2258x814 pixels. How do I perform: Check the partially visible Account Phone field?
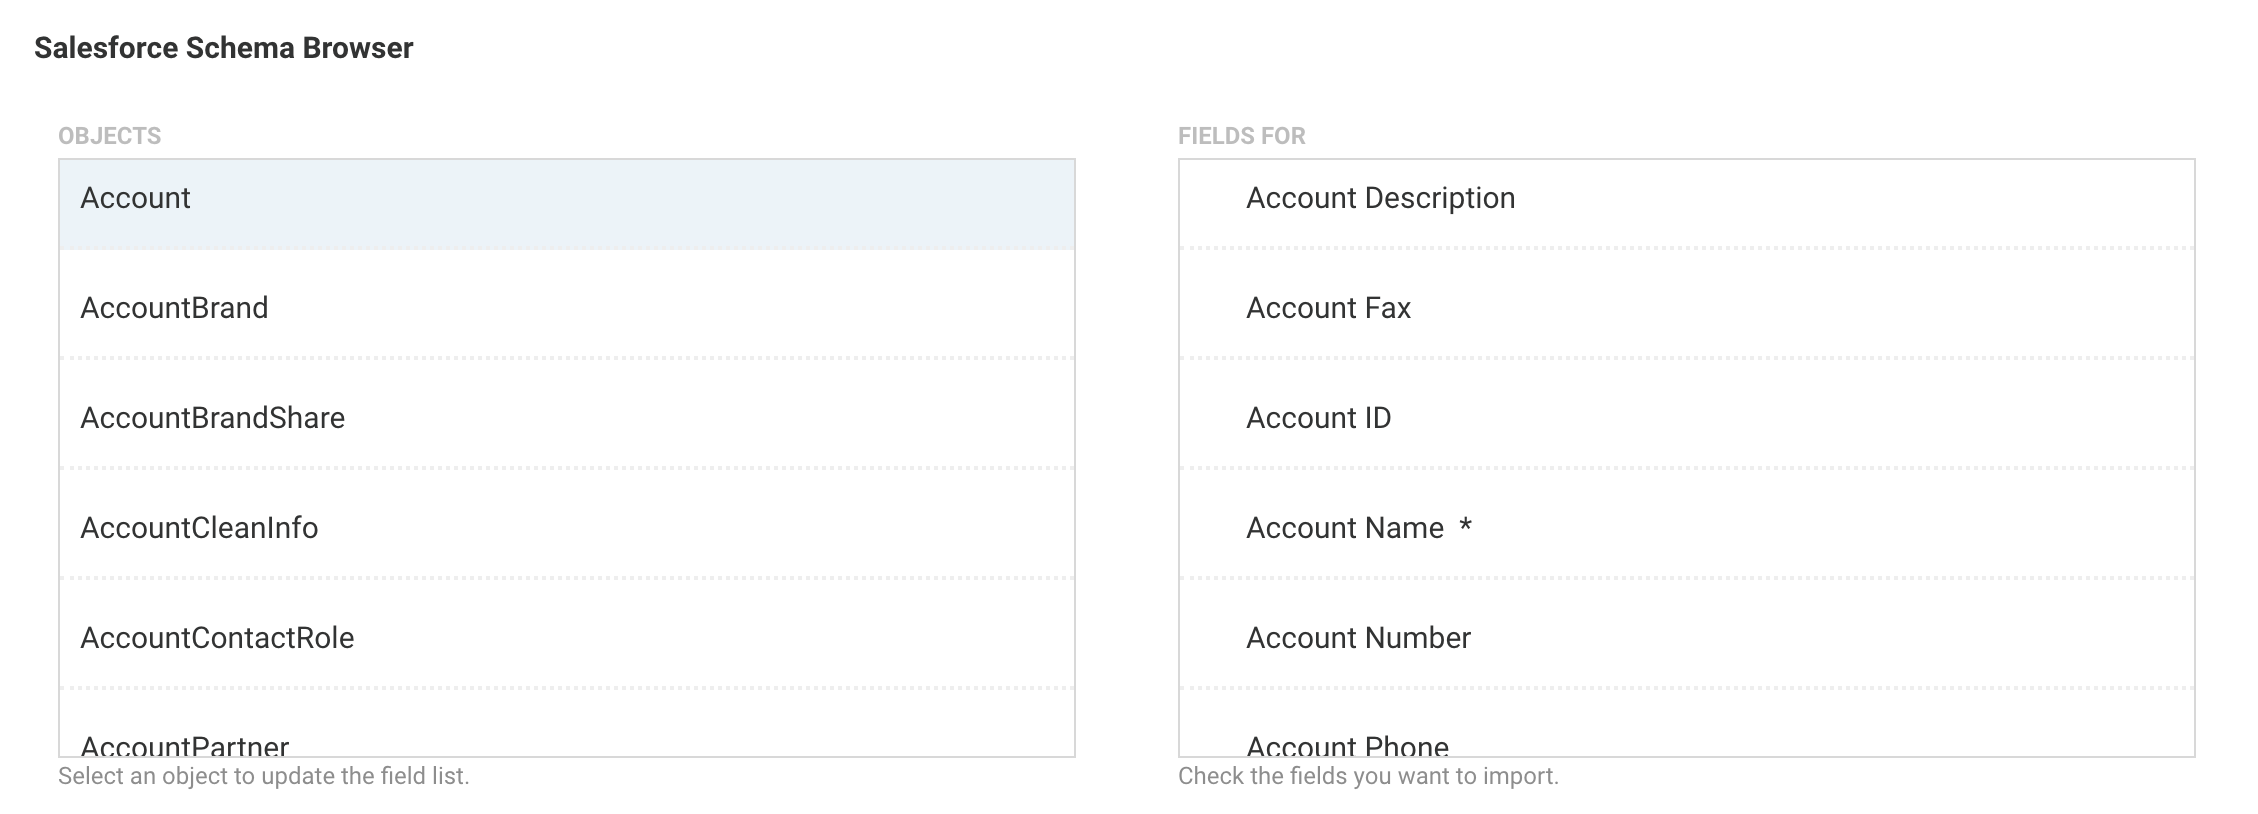(x=1347, y=745)
